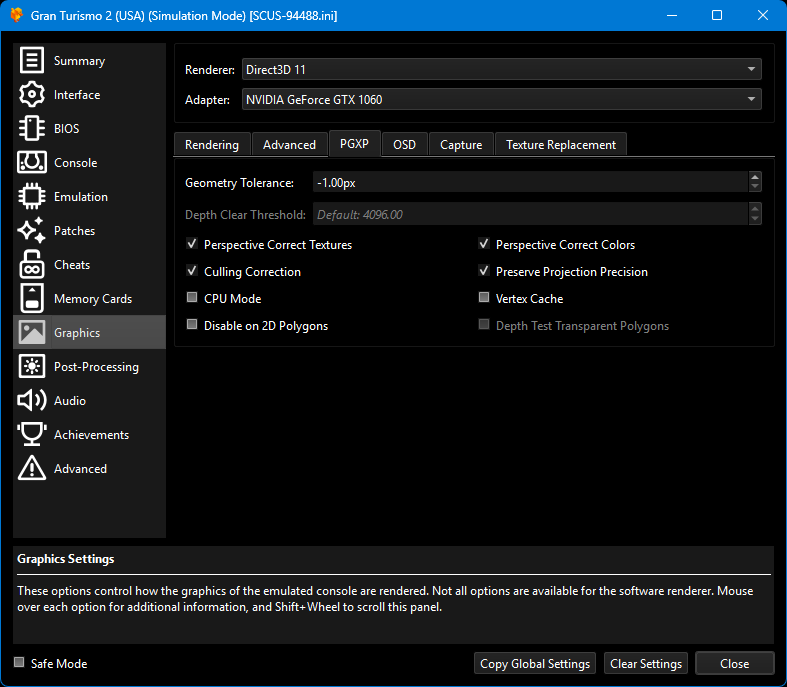
Task: Disable Perspective Correct Textures checkbox
Action: [x=192, y=245]
